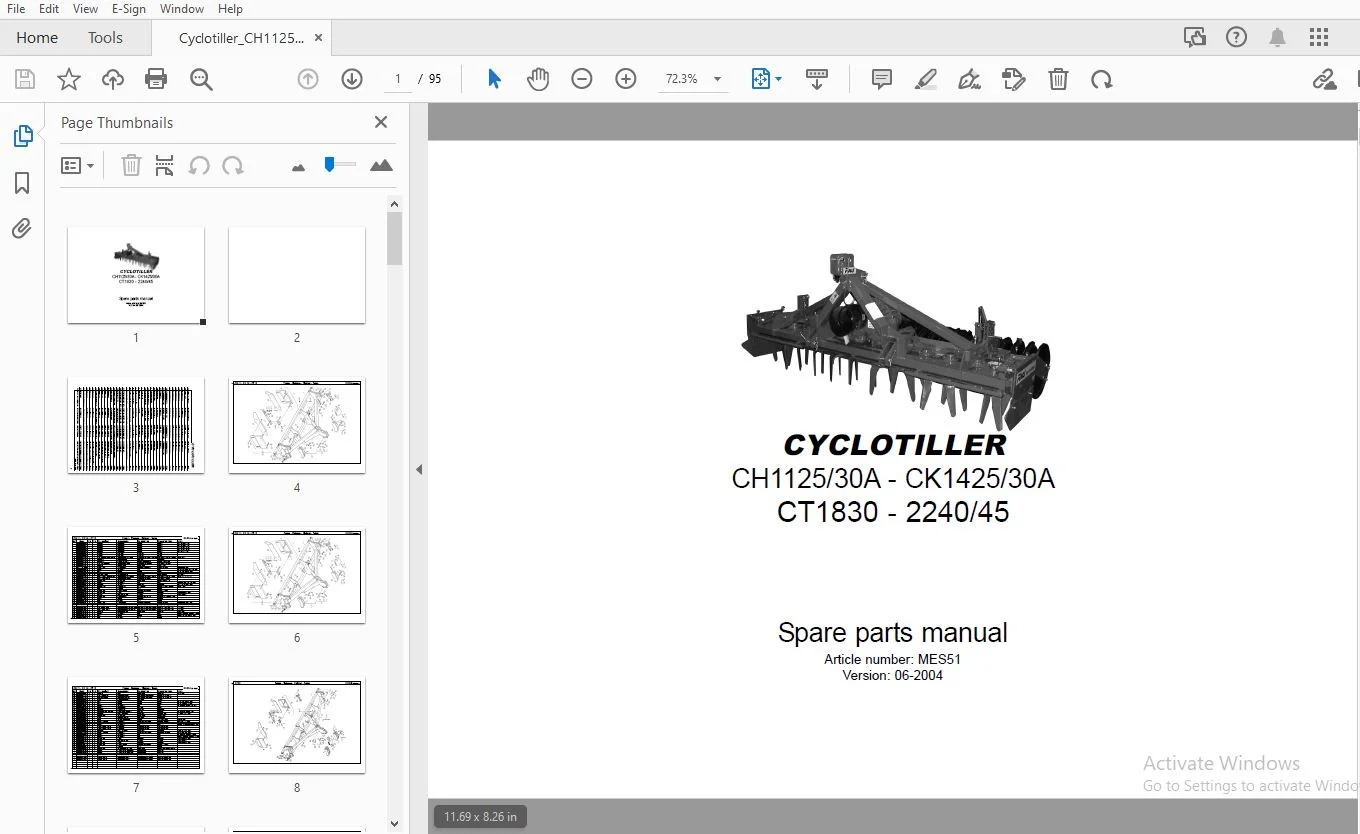
Task: Open the Window menu
Action: (x=182, y=9)
